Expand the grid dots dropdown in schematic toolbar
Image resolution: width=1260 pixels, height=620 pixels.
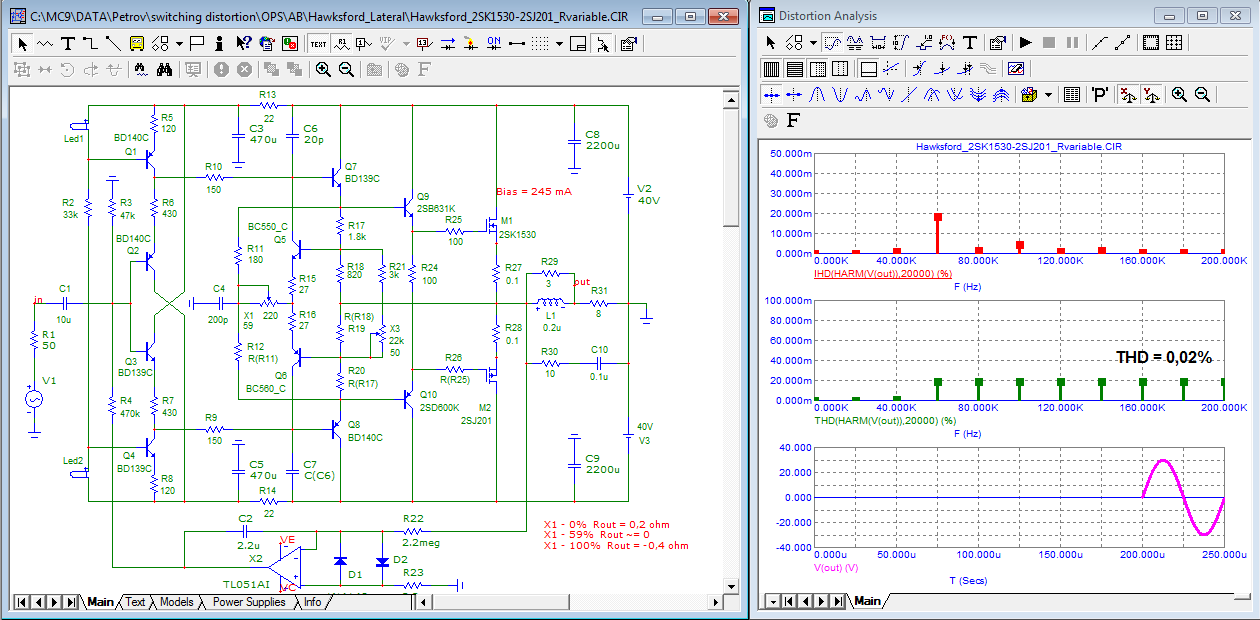[559, 44]
